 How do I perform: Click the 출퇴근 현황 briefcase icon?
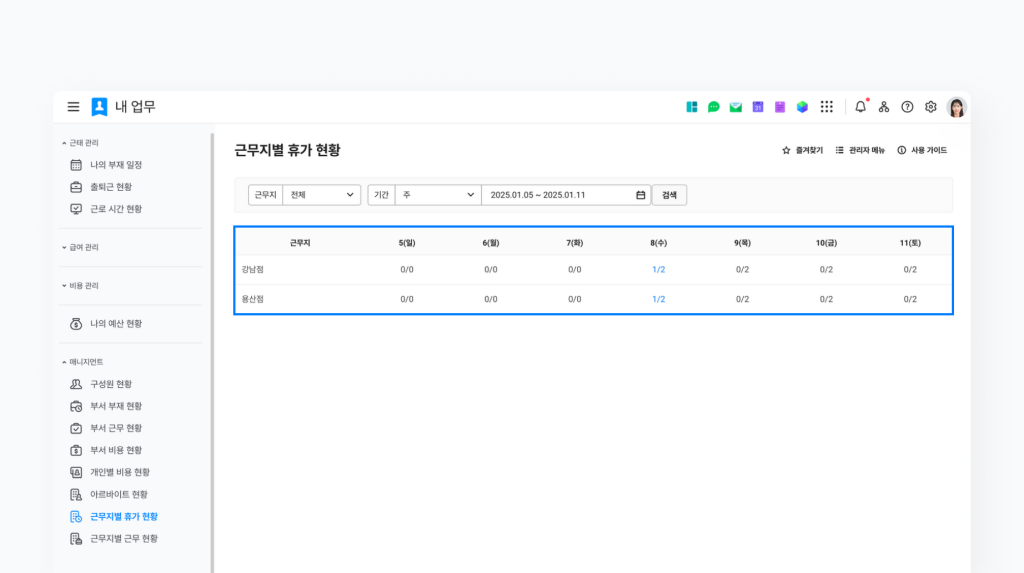(76, 187)
